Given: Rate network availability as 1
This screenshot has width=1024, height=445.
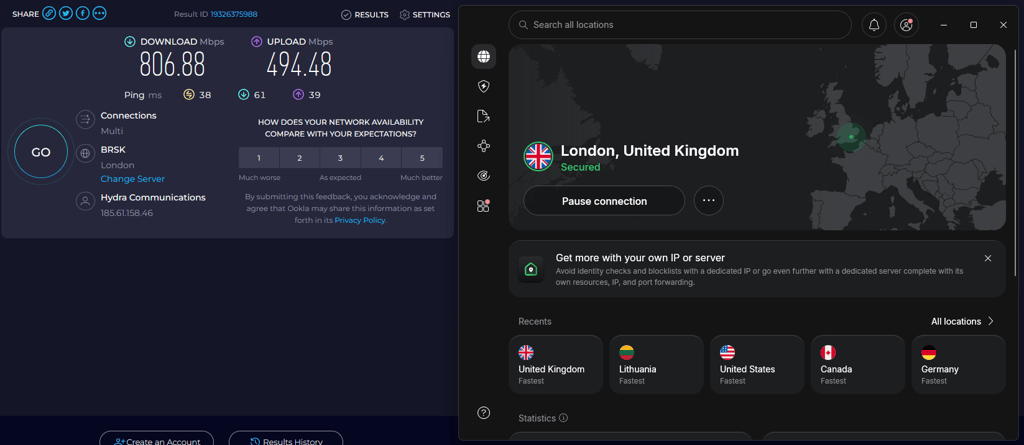Looking at the screenshot, I should pyautogui.click(x=259, y=158).
